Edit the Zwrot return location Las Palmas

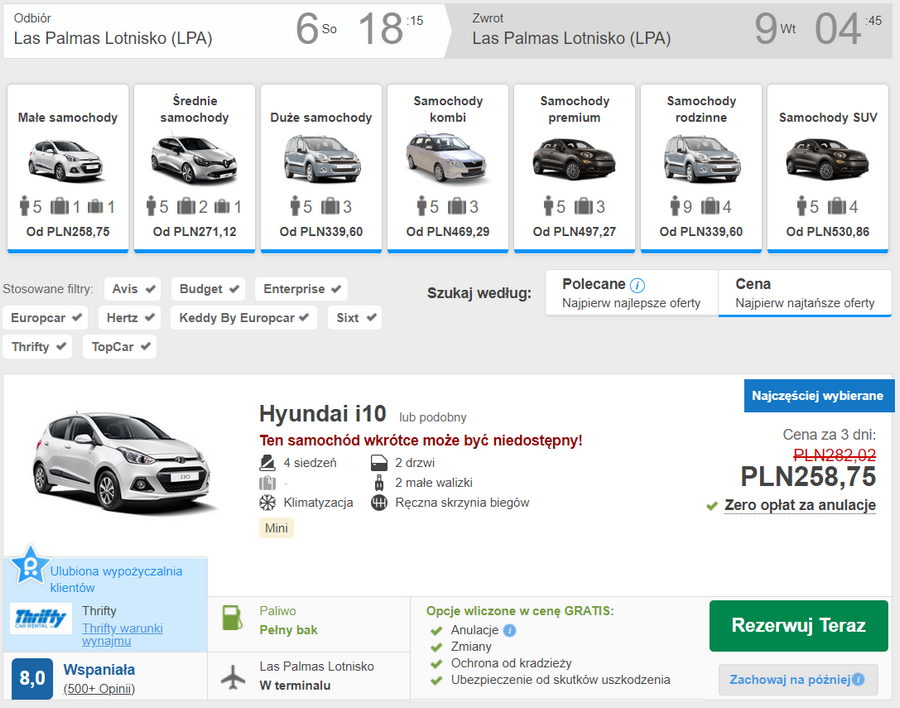tap(572, 38)
